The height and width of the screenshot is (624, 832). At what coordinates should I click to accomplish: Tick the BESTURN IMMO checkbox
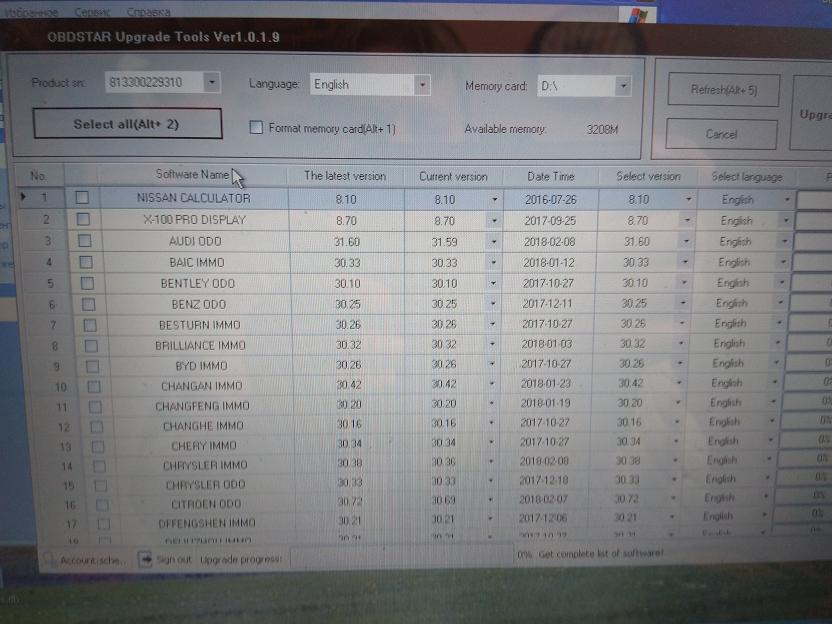[90, 325]
